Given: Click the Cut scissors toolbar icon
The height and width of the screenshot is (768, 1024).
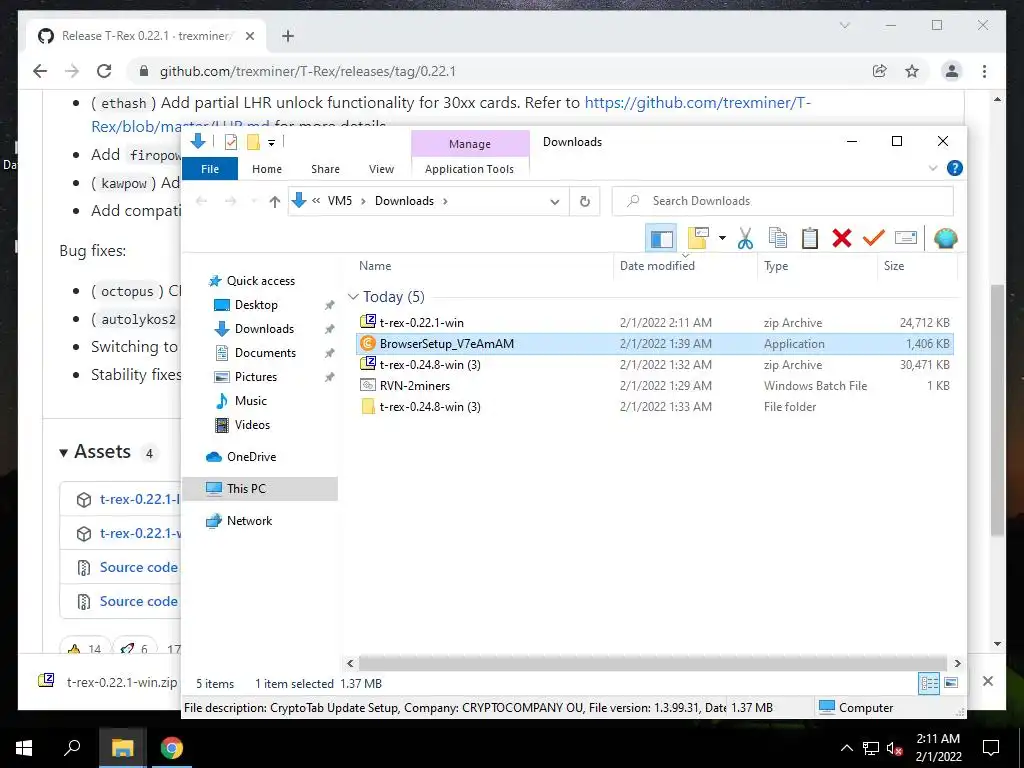Looking at the screenshot, I should click(745, 238).
